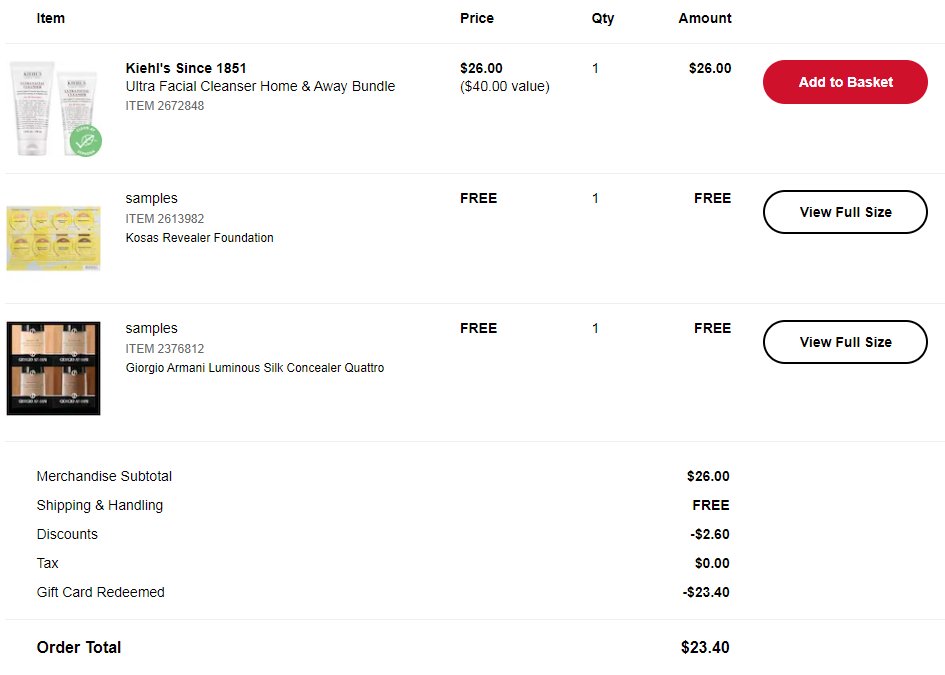
Task: View full size of Giorgio Armani Concealer
Action: [x=845, y=342]
